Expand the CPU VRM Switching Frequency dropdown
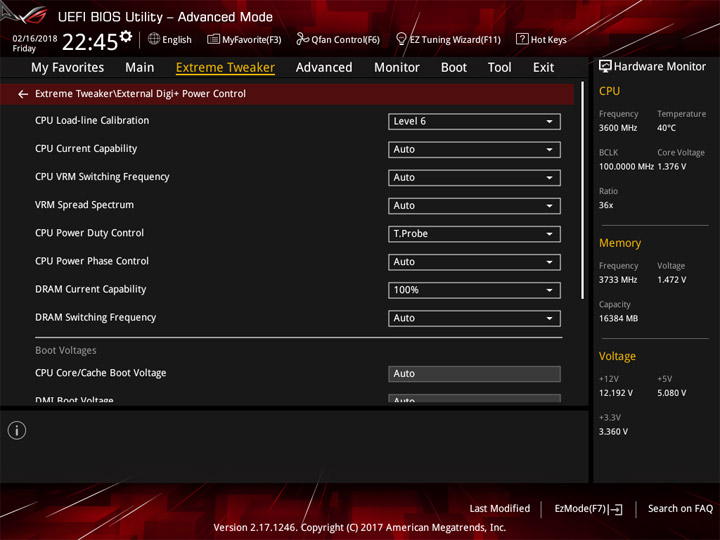 tap(474, 178)
